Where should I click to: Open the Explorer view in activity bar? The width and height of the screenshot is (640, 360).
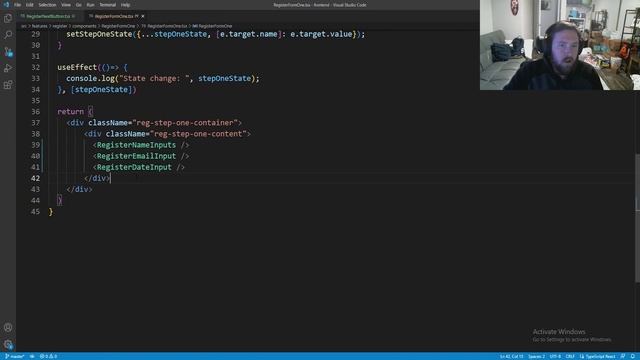[8, 18]
